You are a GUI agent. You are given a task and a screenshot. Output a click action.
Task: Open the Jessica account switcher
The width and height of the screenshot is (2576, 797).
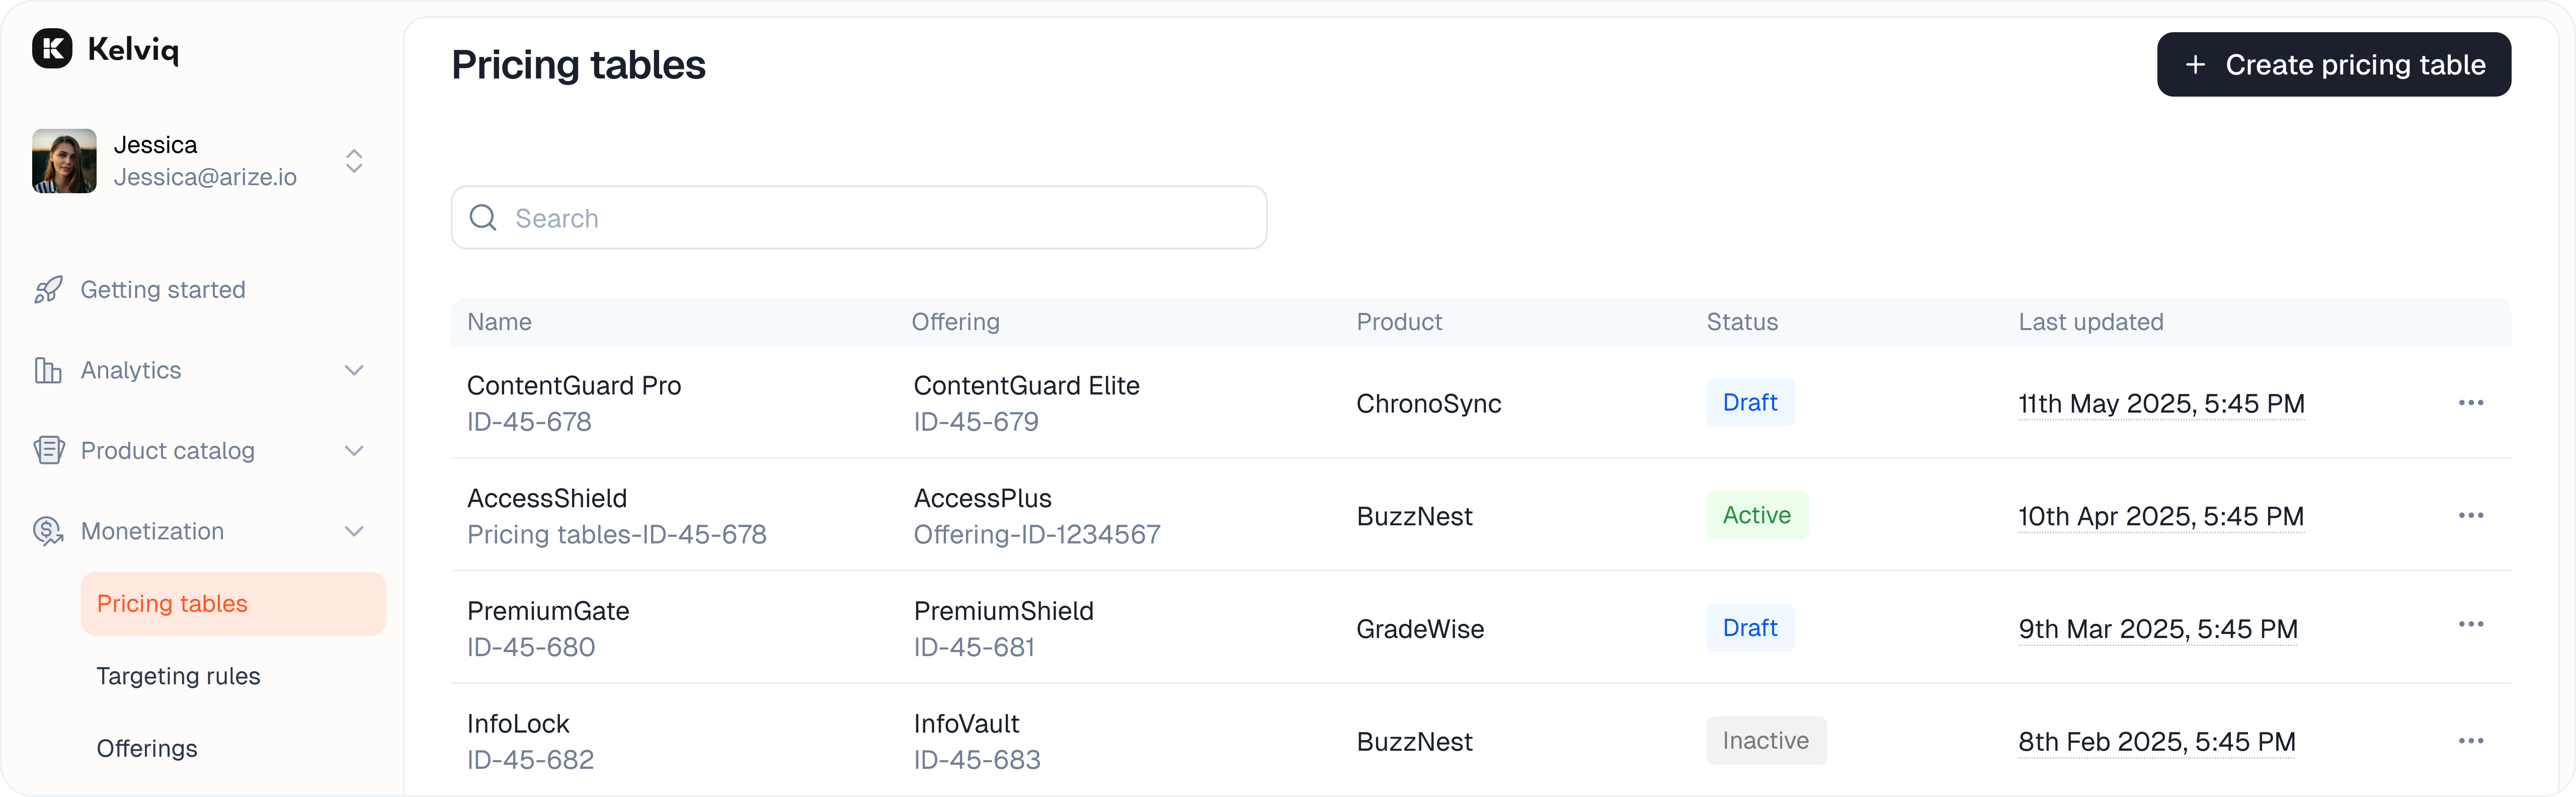coord(354,161)
